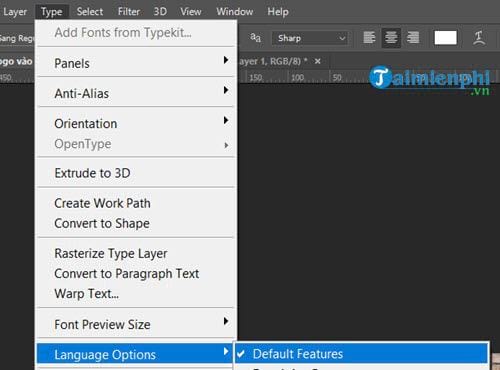This screenshot has height=370, width=500.
Task: Open the Help menu
Action: (x=278, y=12)
